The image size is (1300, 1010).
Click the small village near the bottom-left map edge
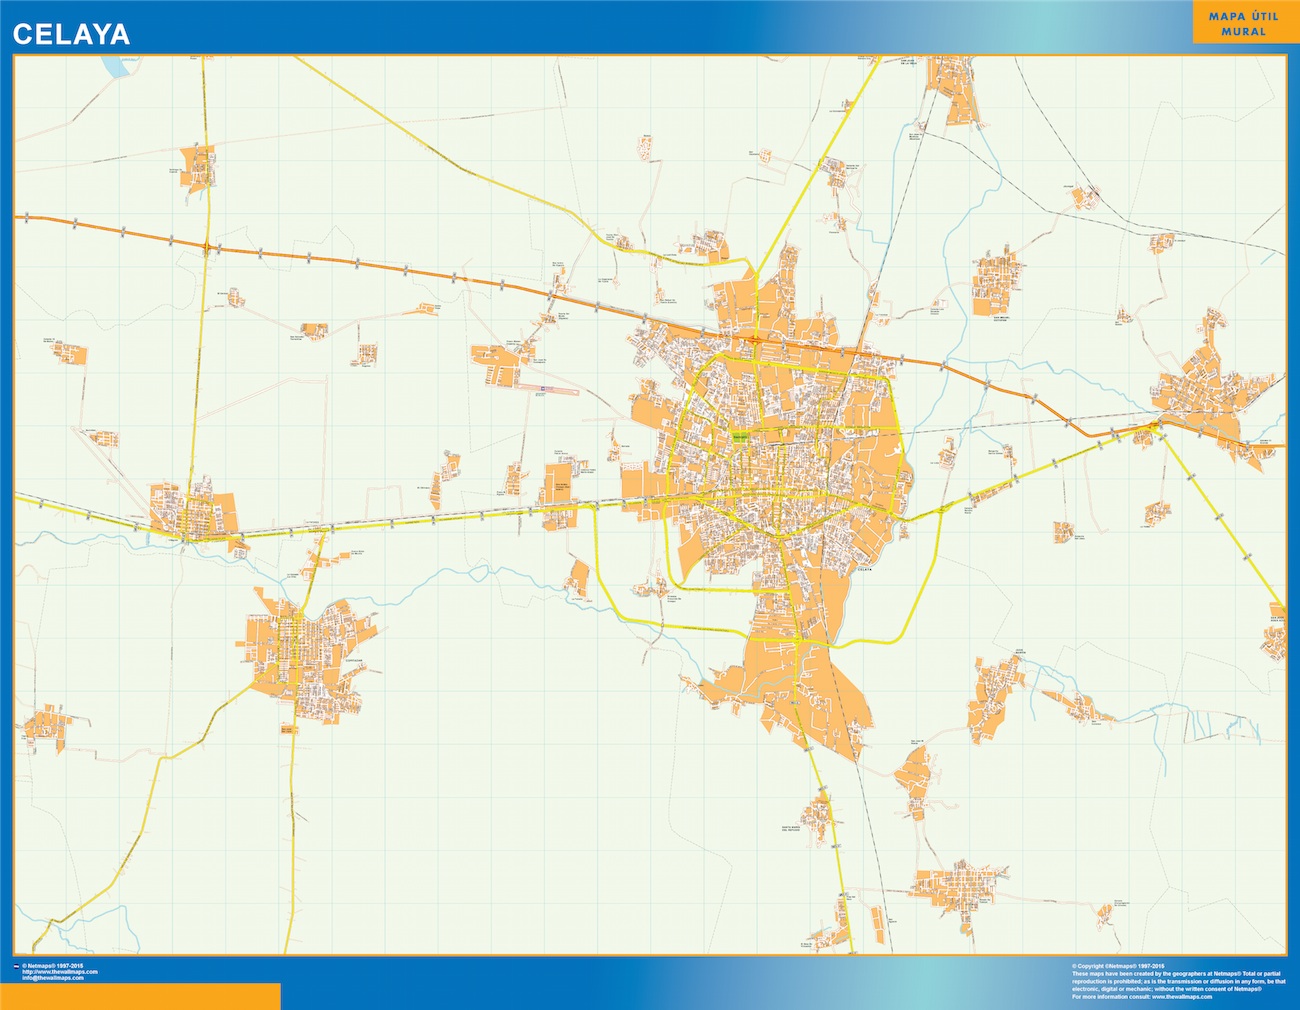pos(42,723)
